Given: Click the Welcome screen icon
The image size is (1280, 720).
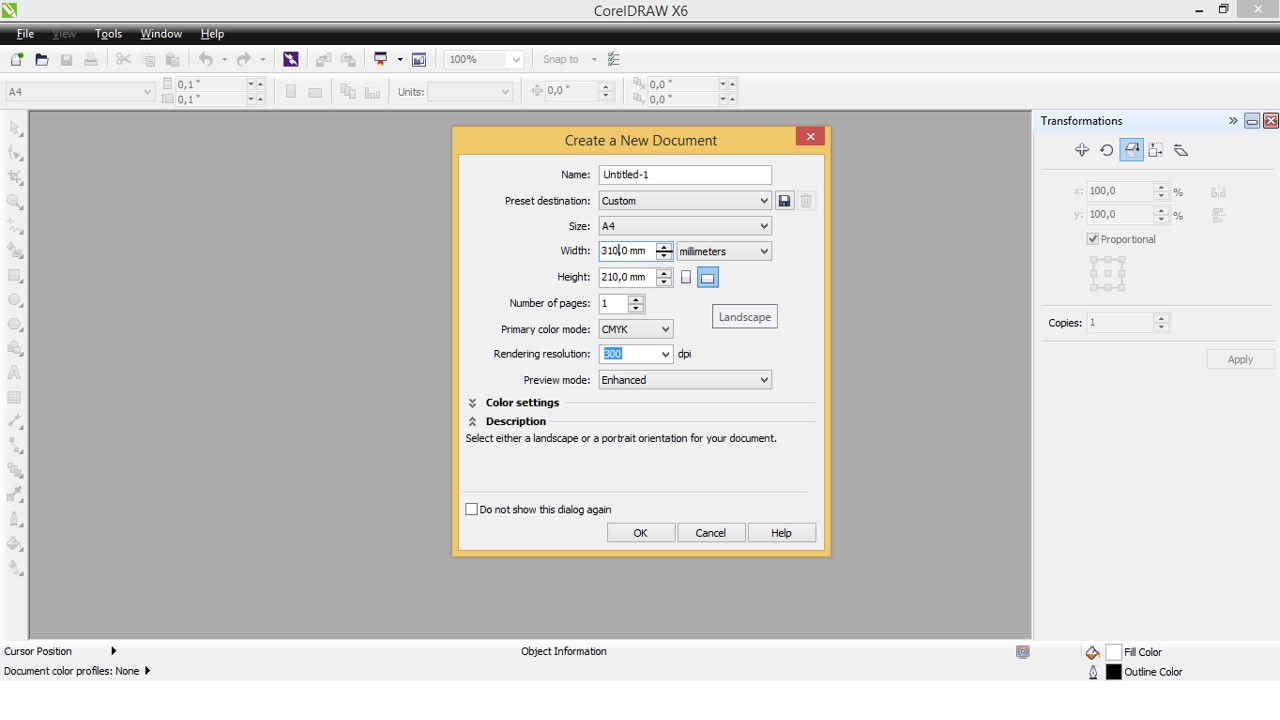Looking at the screenshot, I should (419, 60).
